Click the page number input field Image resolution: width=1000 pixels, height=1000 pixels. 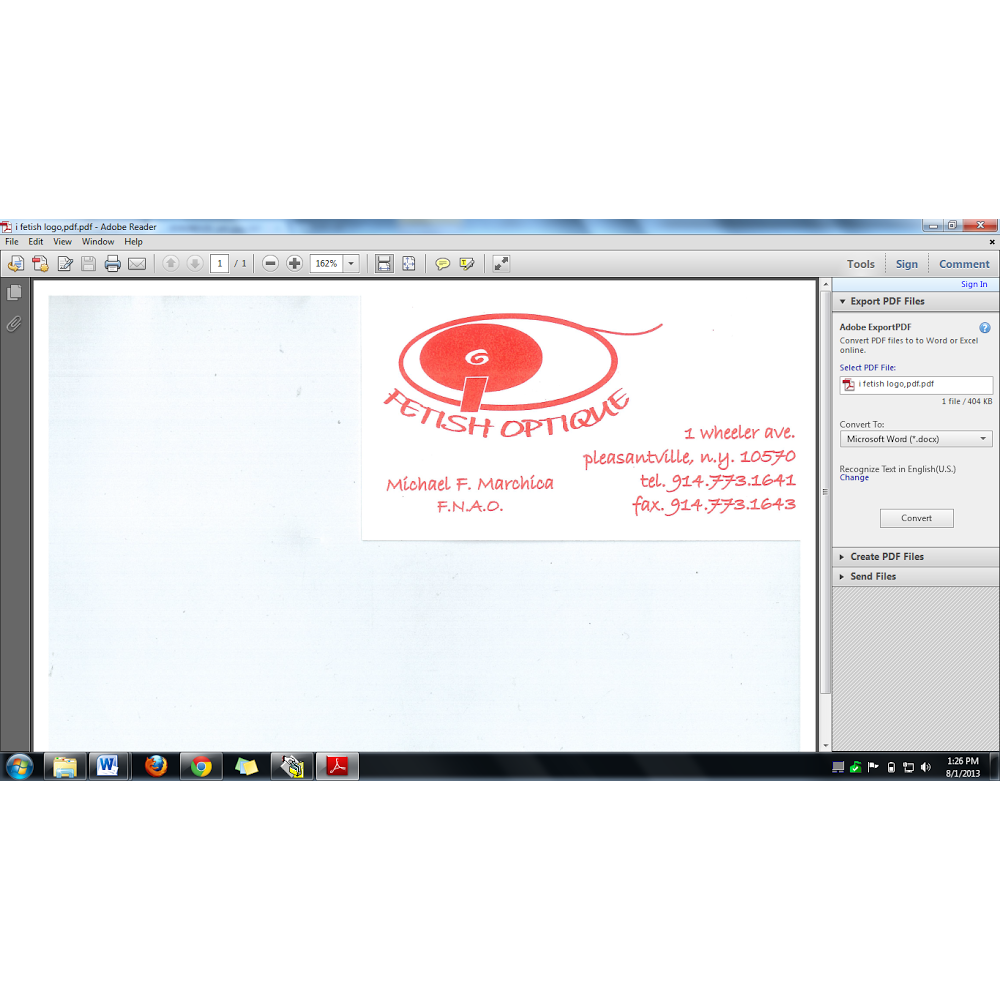pos(219,264)
